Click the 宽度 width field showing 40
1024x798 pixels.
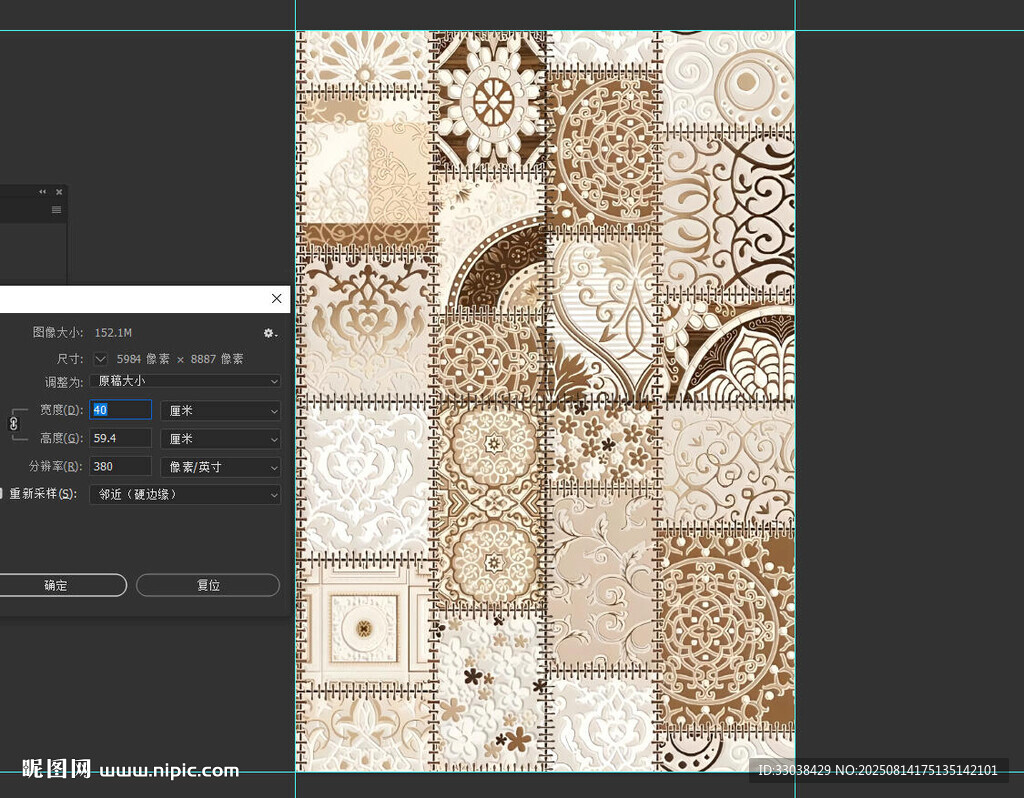(x=120, y=410)
